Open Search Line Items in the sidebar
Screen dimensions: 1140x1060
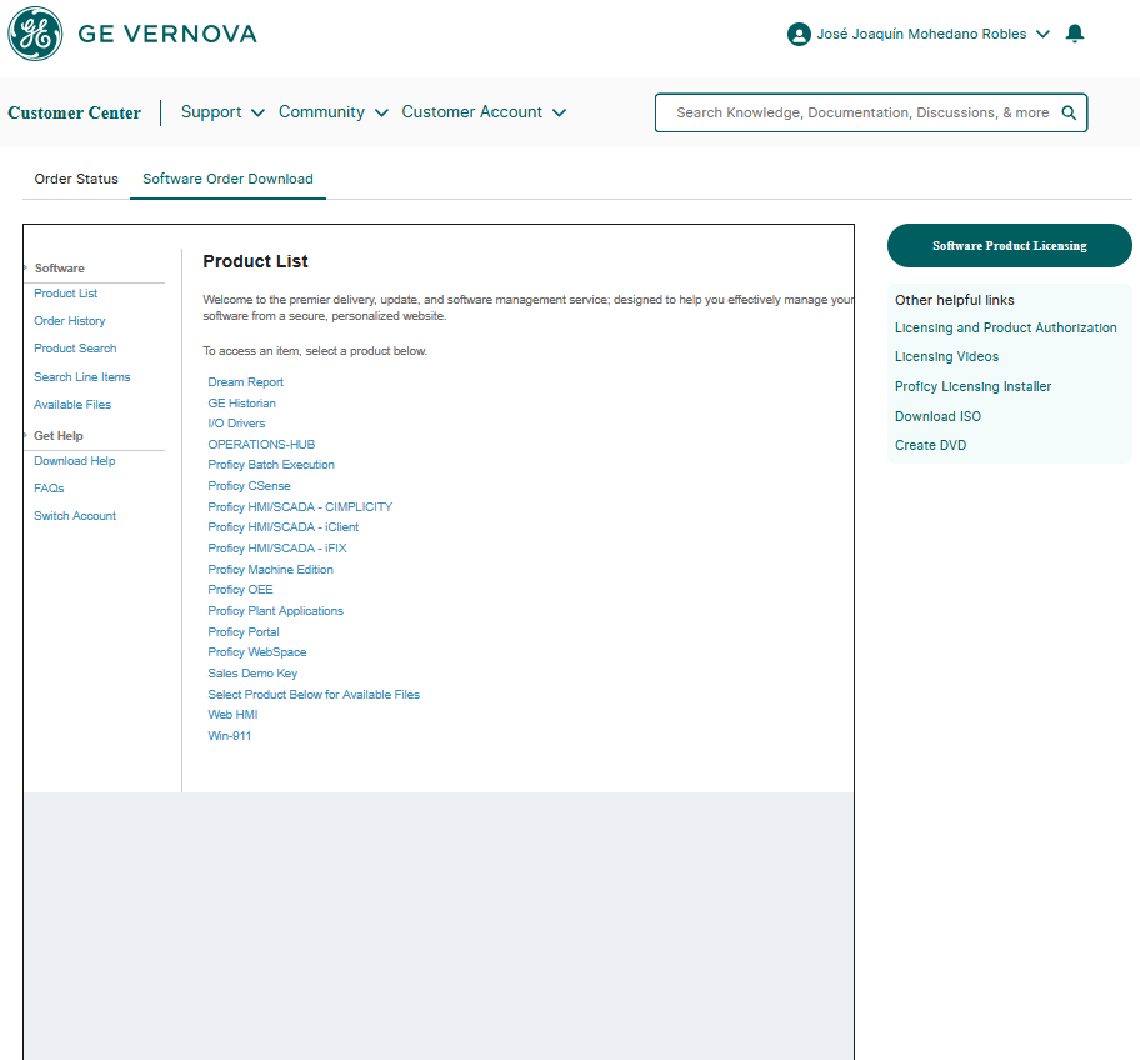(82, 377)
